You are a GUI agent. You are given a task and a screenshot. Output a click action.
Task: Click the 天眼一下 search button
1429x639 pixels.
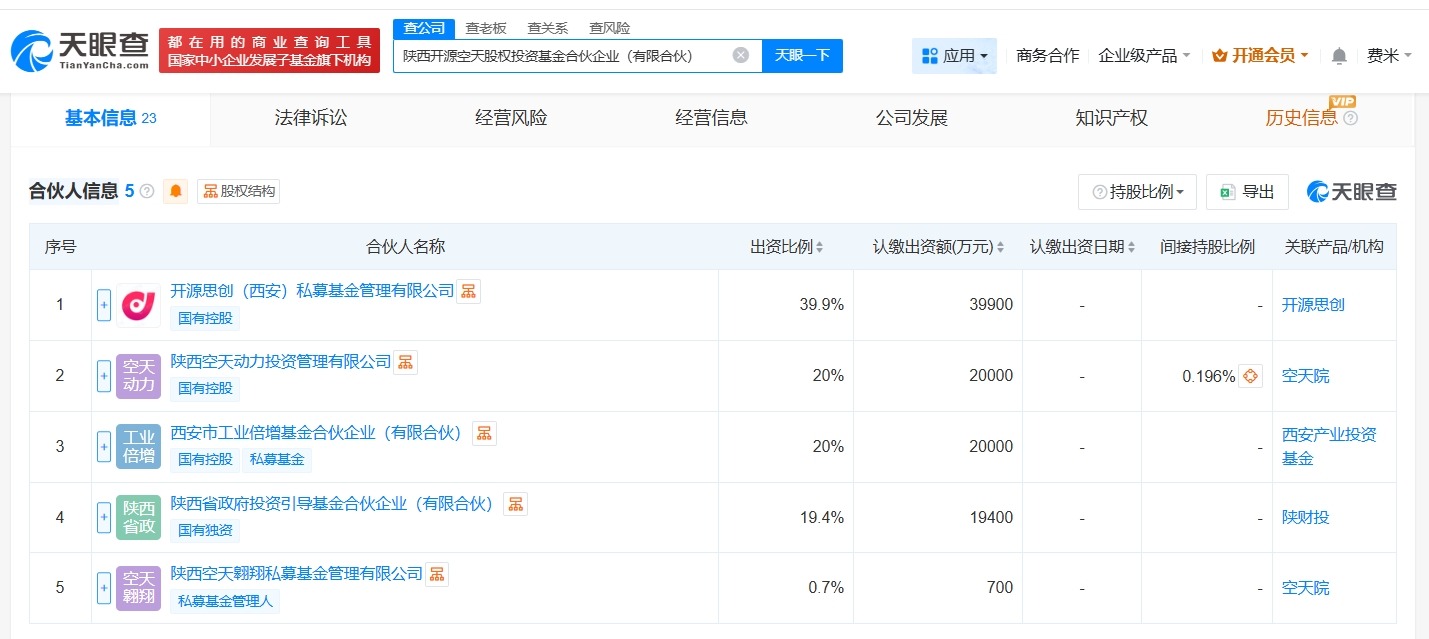coord(803,56)
